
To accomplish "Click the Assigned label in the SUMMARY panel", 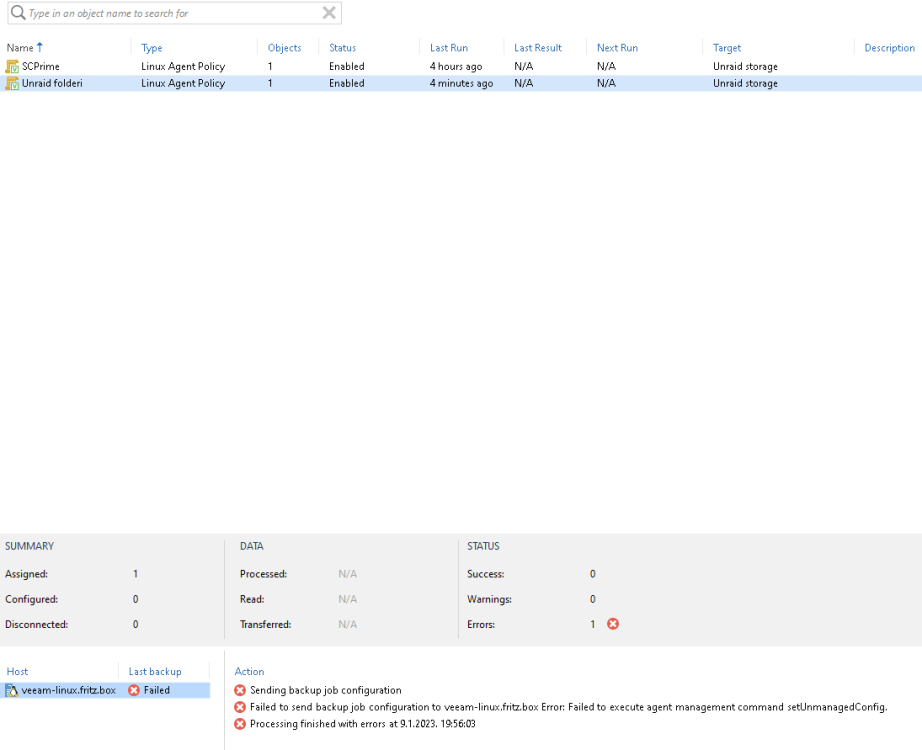I will click(26, 574).
